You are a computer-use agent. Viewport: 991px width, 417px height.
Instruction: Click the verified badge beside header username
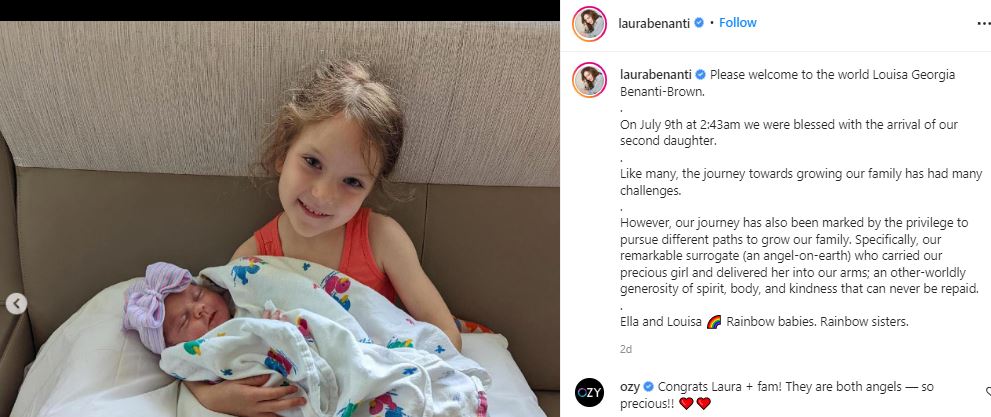tap(699, 23)
